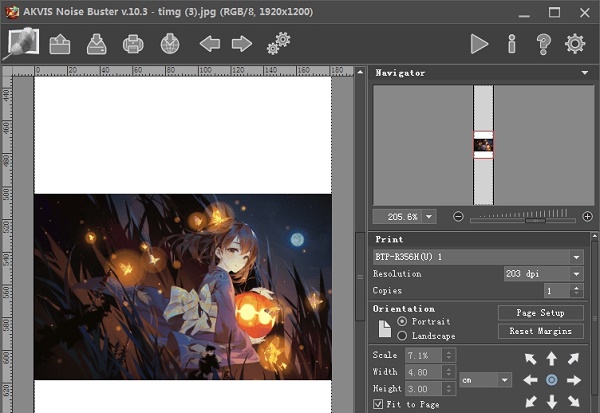
Task: Click the canvas vertical scrollbar thumb
Action: [x=360, y=277]
